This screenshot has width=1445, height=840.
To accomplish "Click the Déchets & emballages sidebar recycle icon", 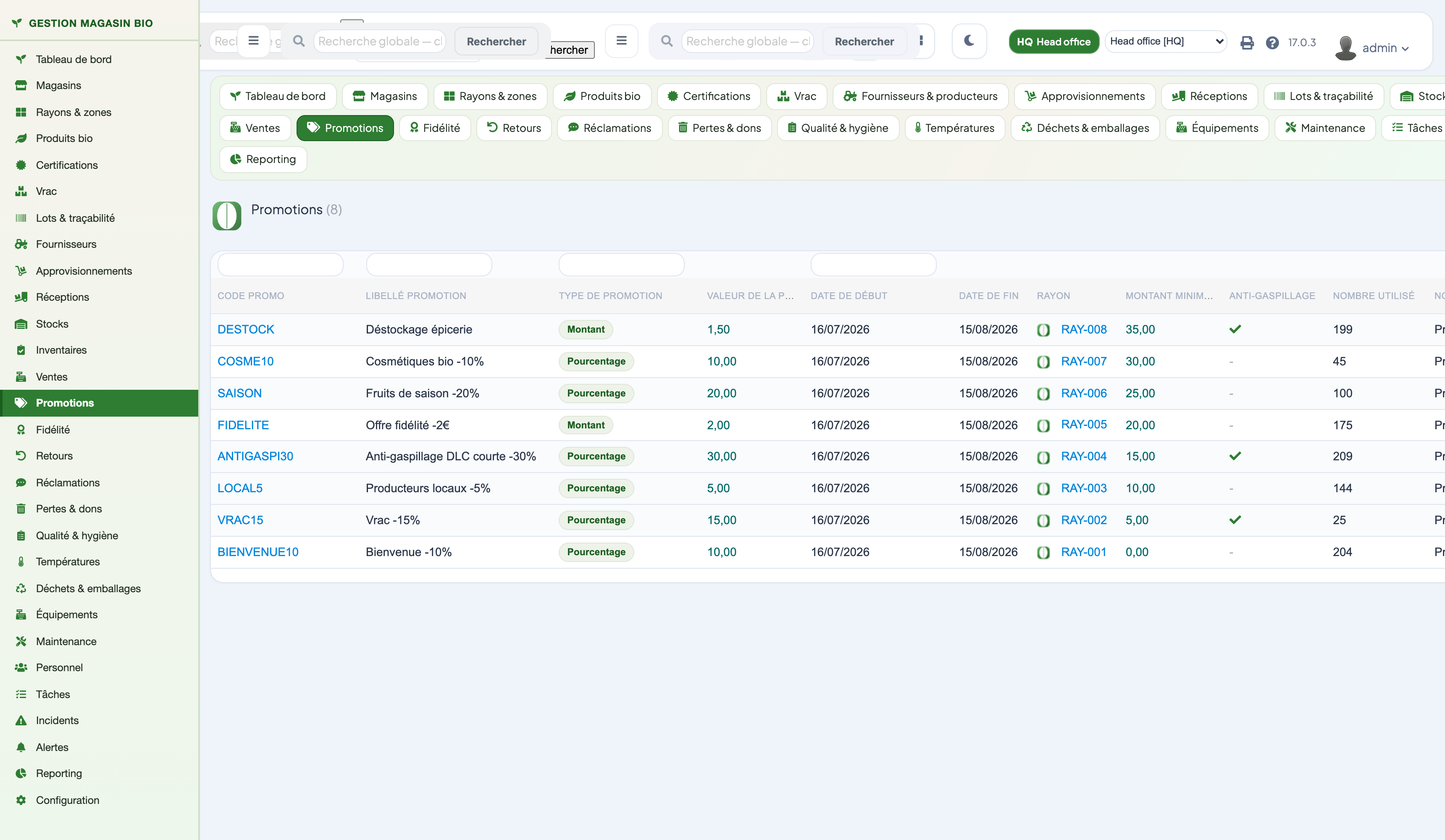I will 21,588.
